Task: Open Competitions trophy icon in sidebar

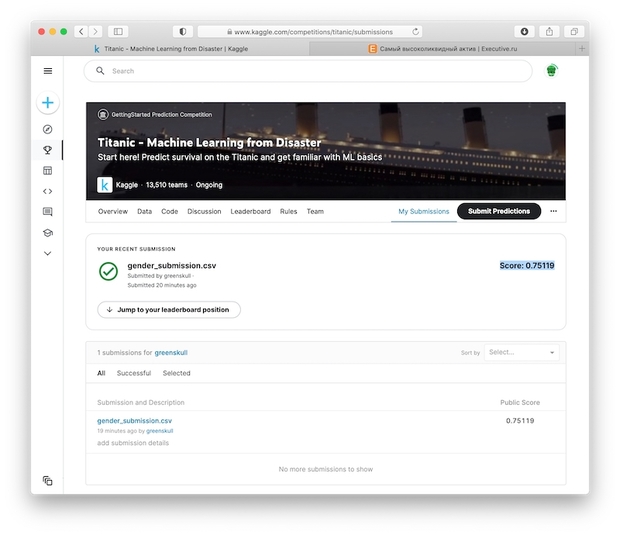Action: (x=47, y=150)
